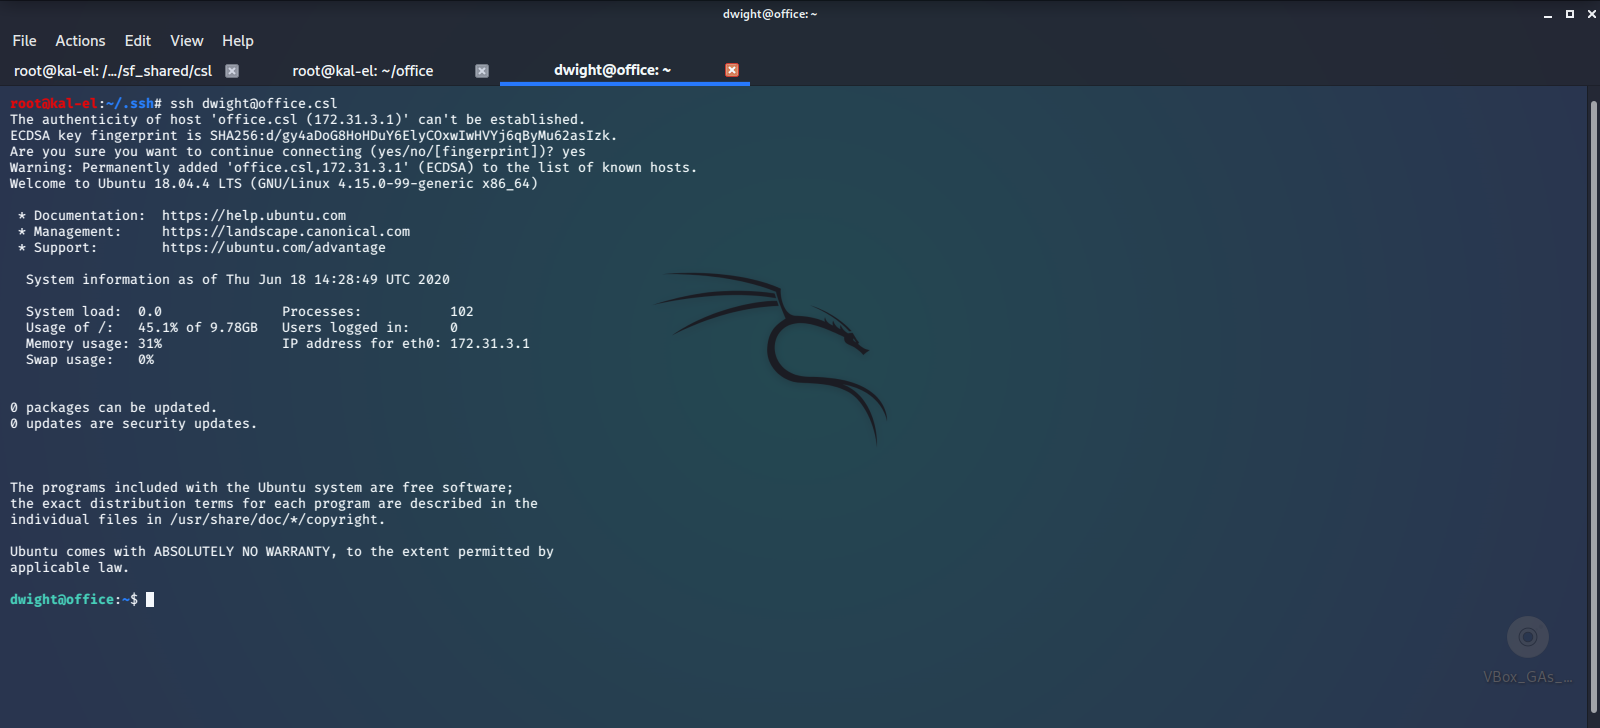Click the 'Processes: 102' text
The height and width of the screenshot is (728, 1600).
tap(378, 312)
